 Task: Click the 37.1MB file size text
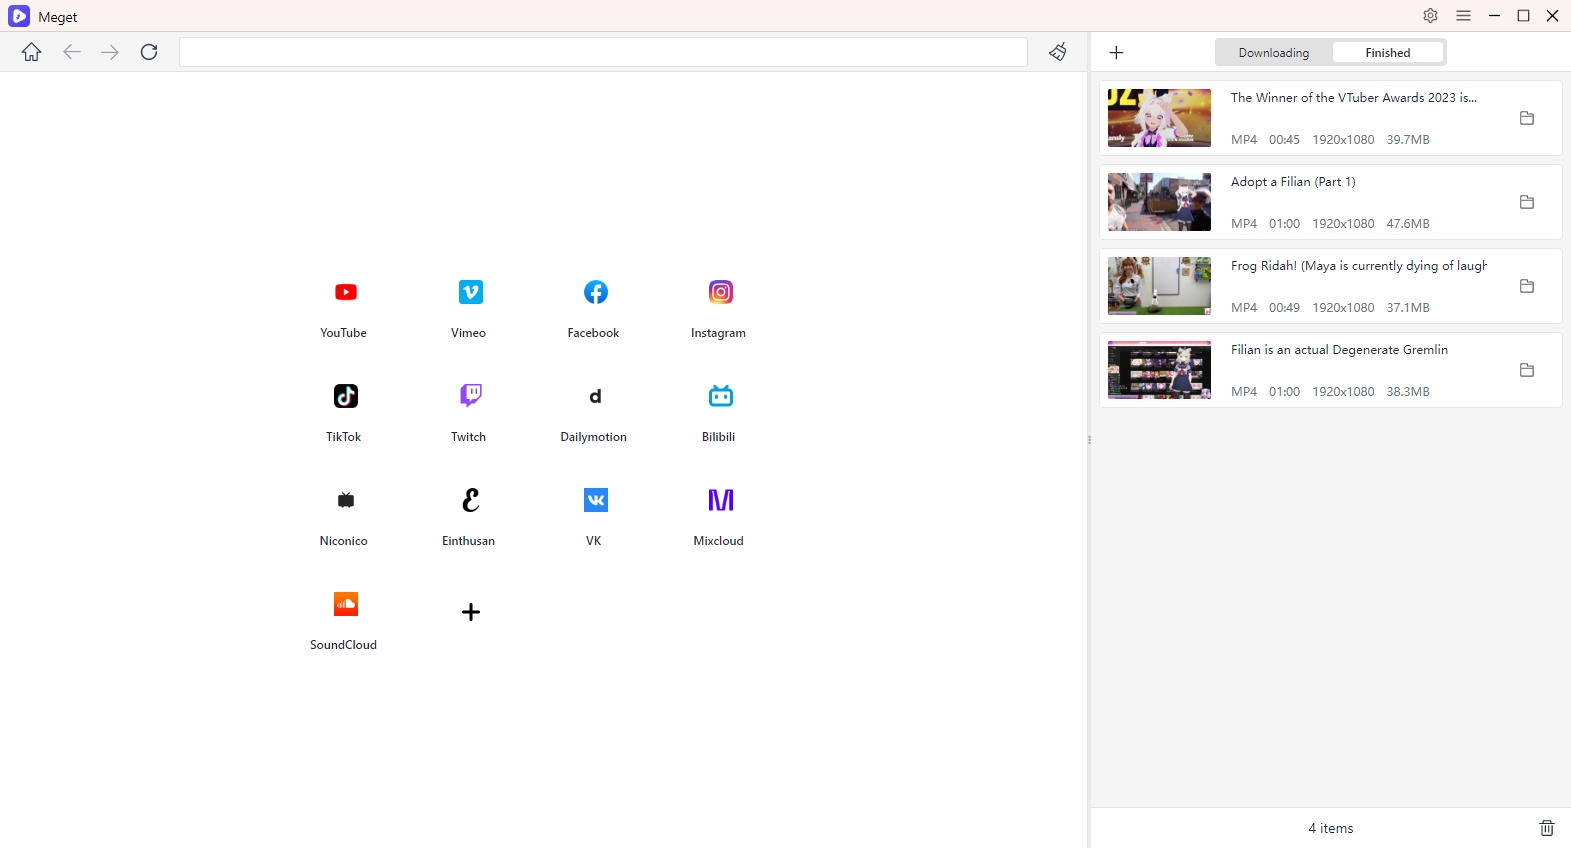pyautogui.click(x=1408, y=308)
